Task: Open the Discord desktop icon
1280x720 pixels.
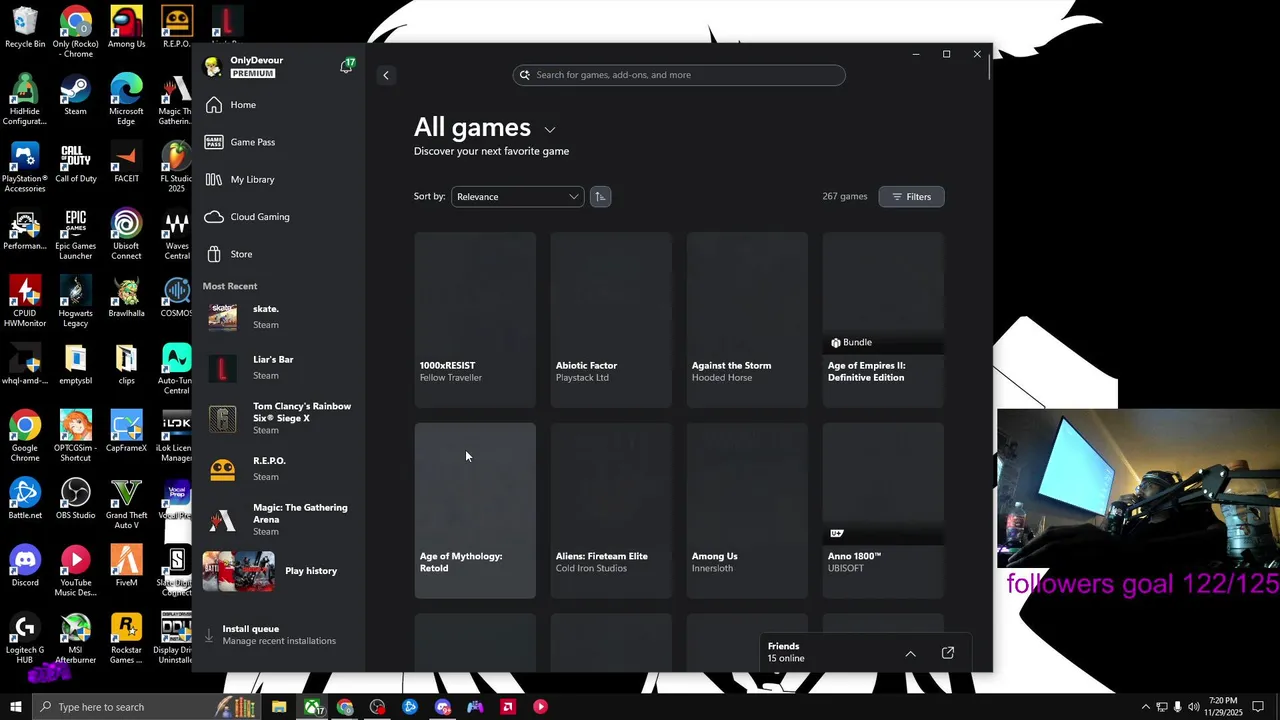Action: pyautogui.click(x=25, y=566)
